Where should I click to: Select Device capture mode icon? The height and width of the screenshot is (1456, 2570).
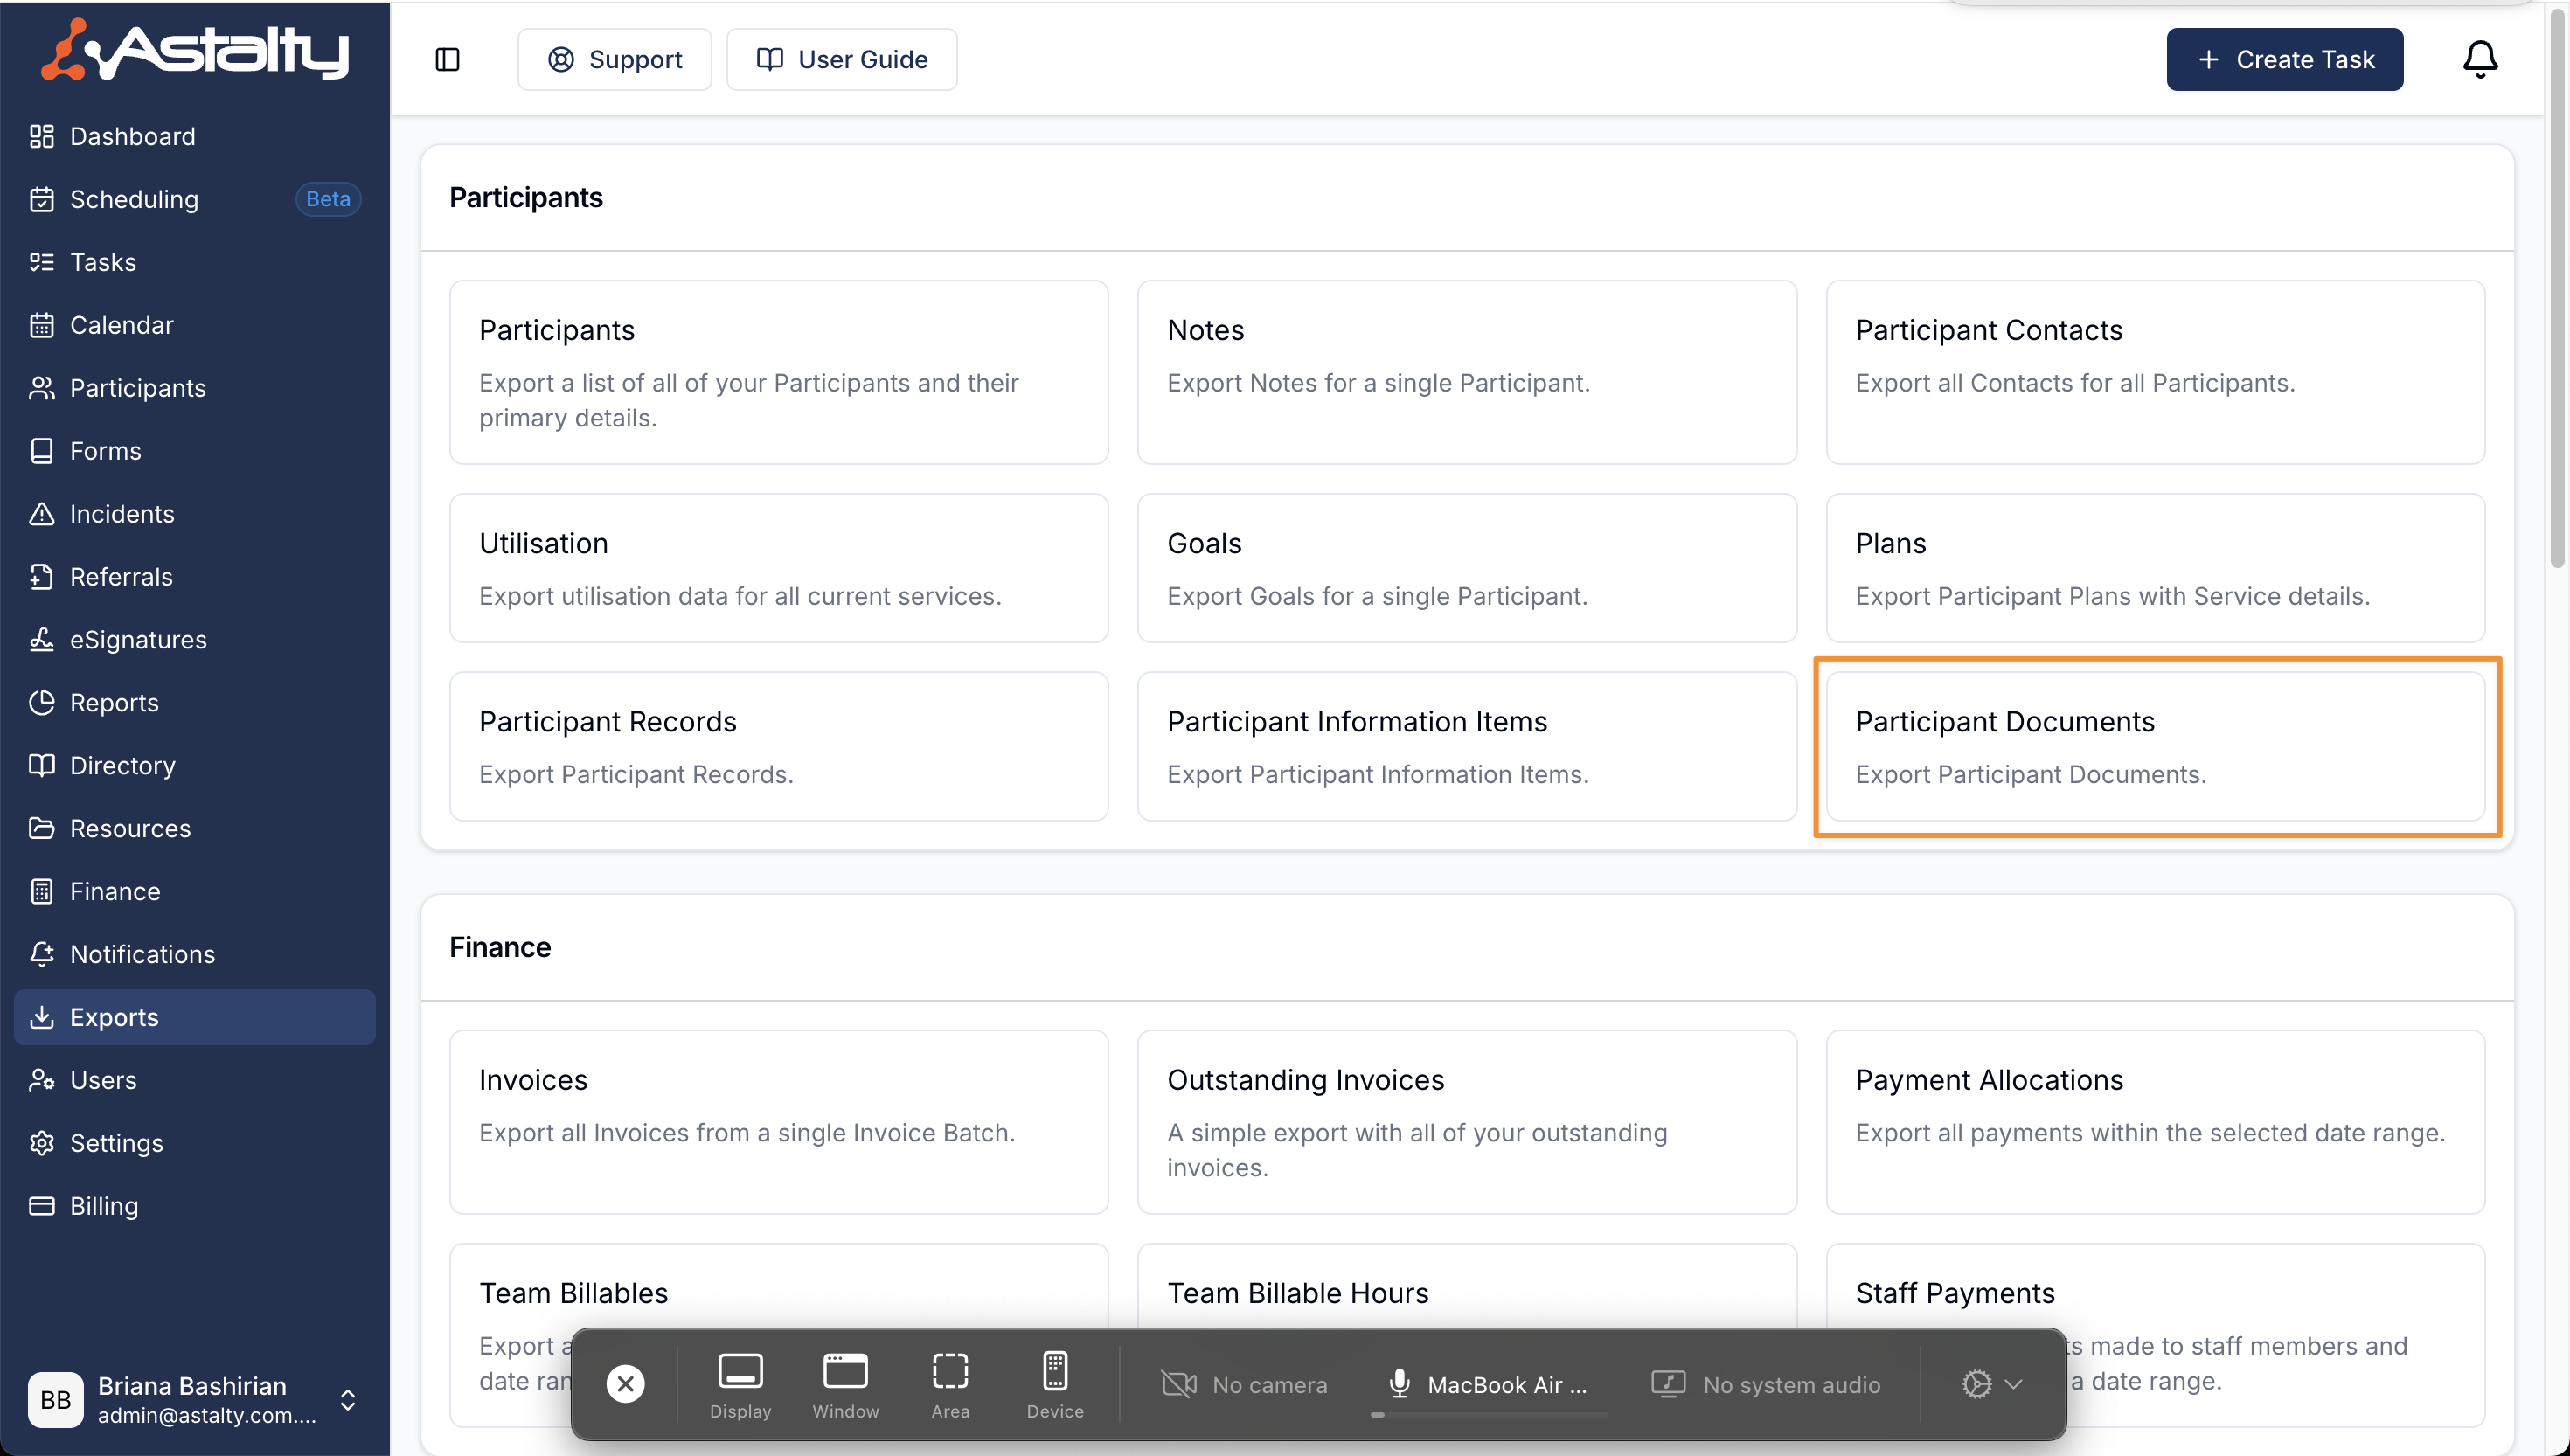(1054, 1383)
